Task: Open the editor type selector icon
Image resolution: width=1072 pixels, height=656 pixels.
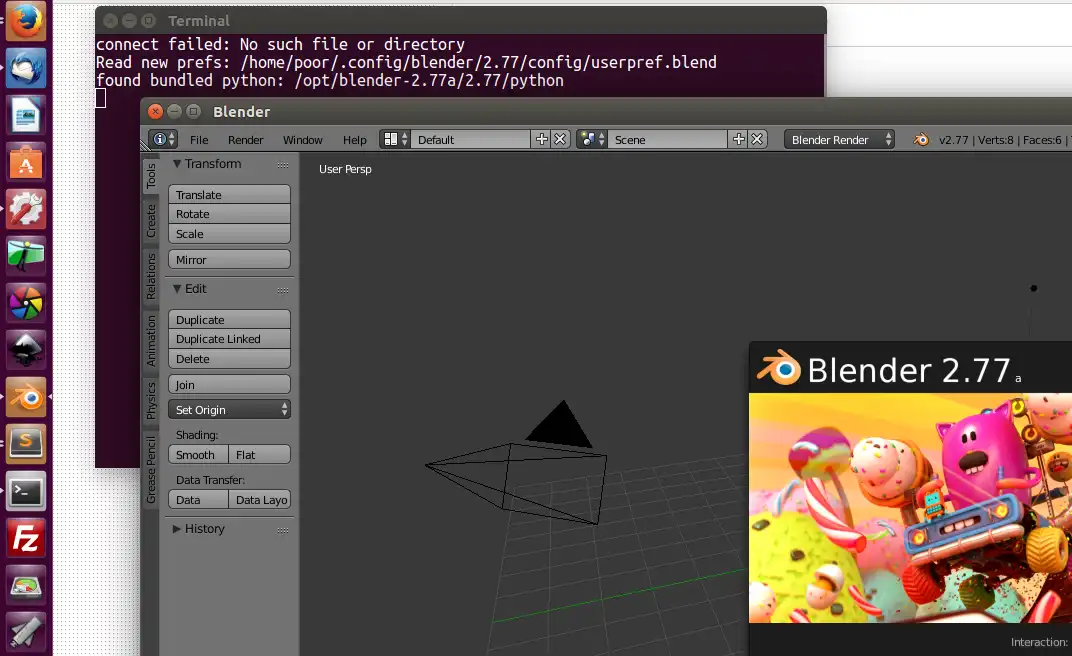Action: coord(160,139)
